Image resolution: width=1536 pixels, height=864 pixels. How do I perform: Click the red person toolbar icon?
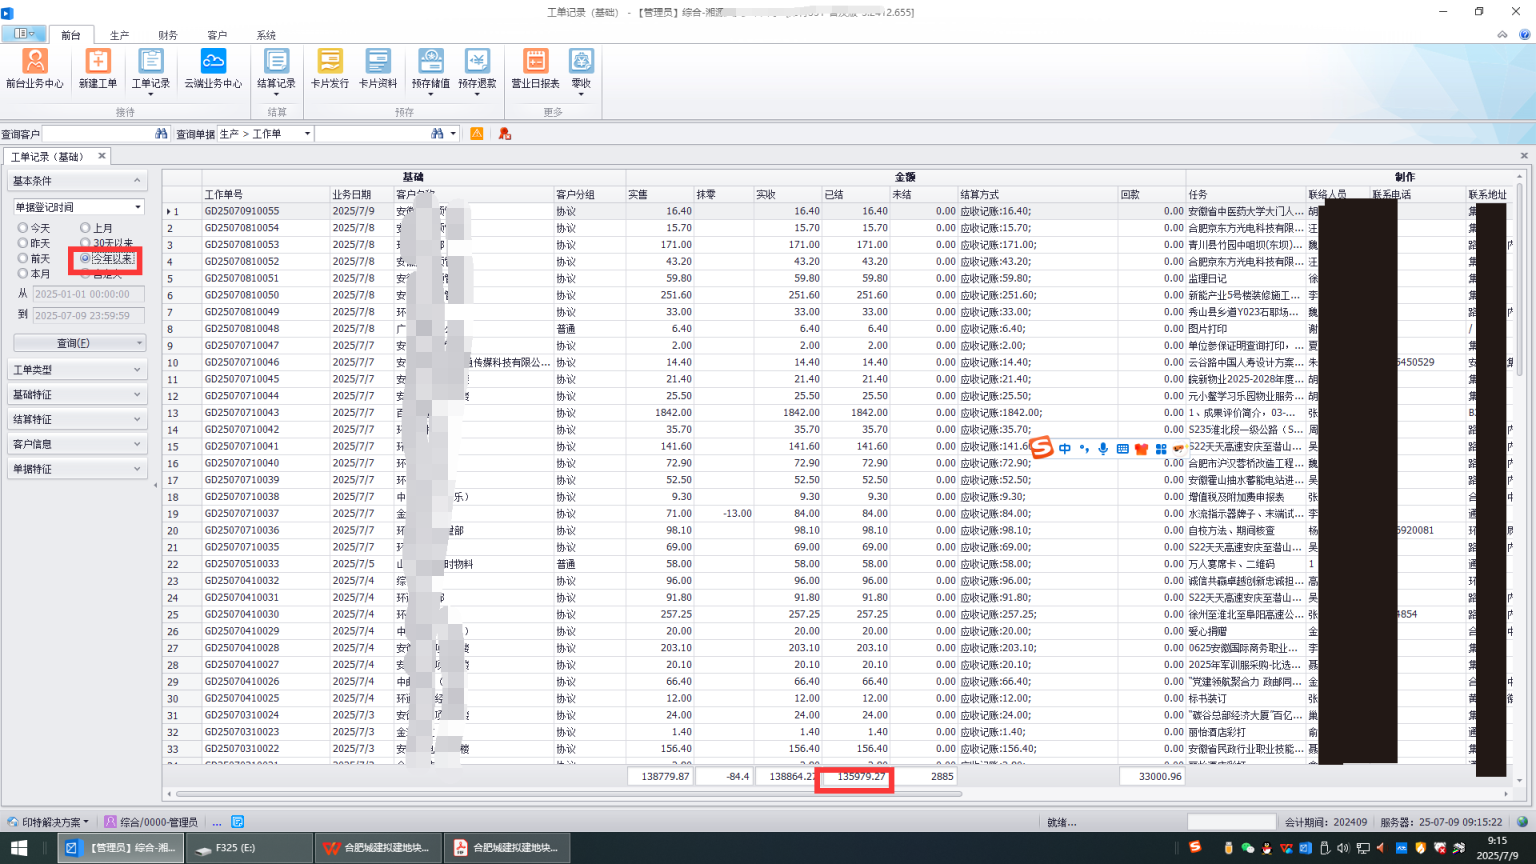click(x=504, y=133)
